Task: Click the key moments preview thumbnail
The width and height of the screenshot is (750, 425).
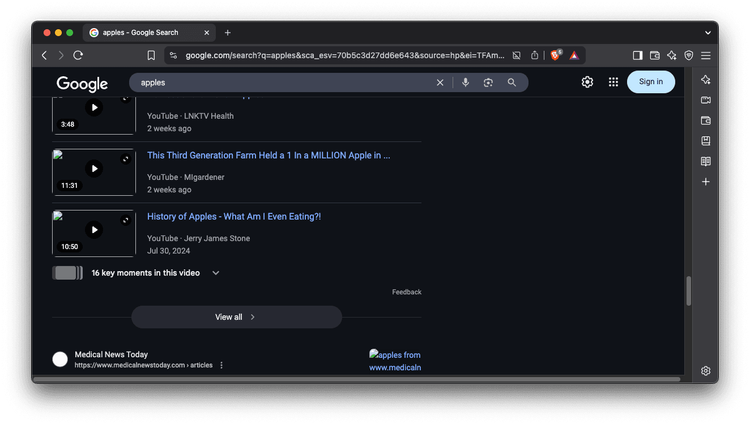Action: coord(67,273)
